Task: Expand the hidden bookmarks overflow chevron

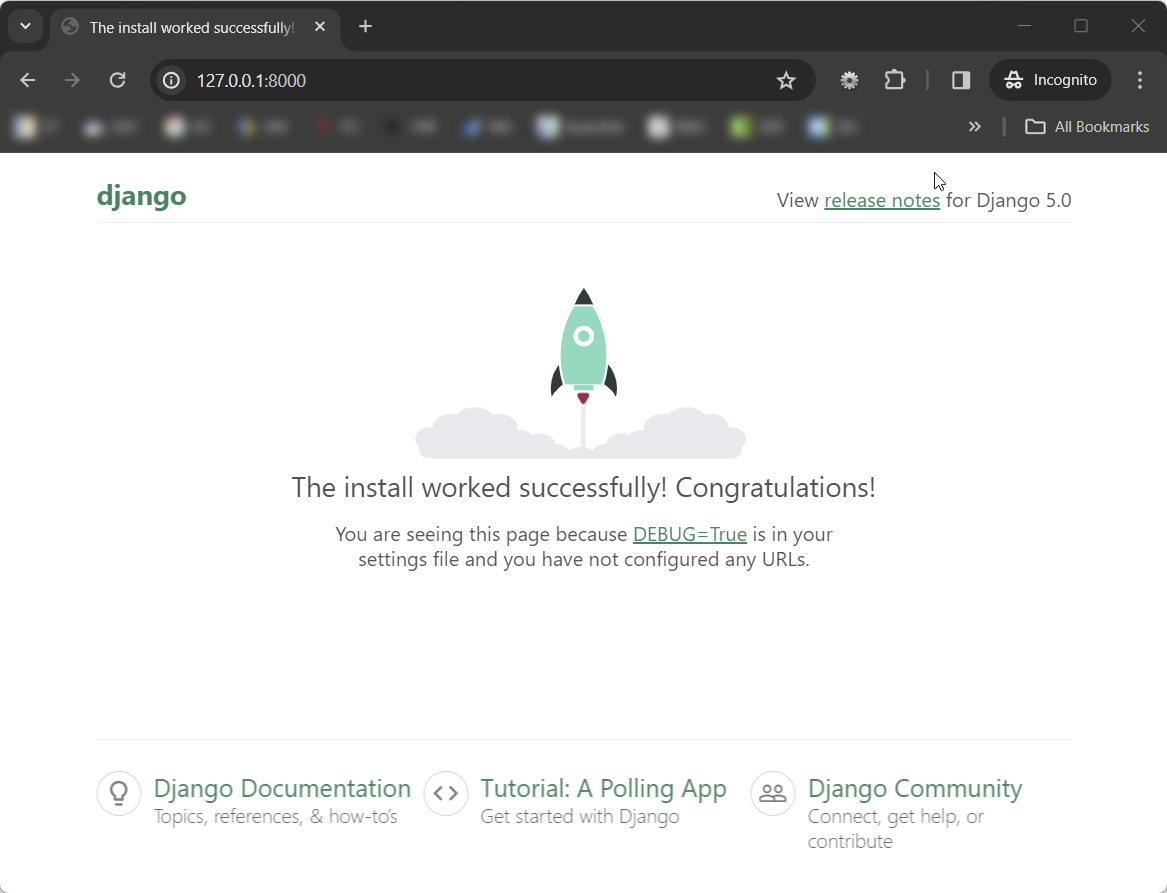Action: (974, 126)
